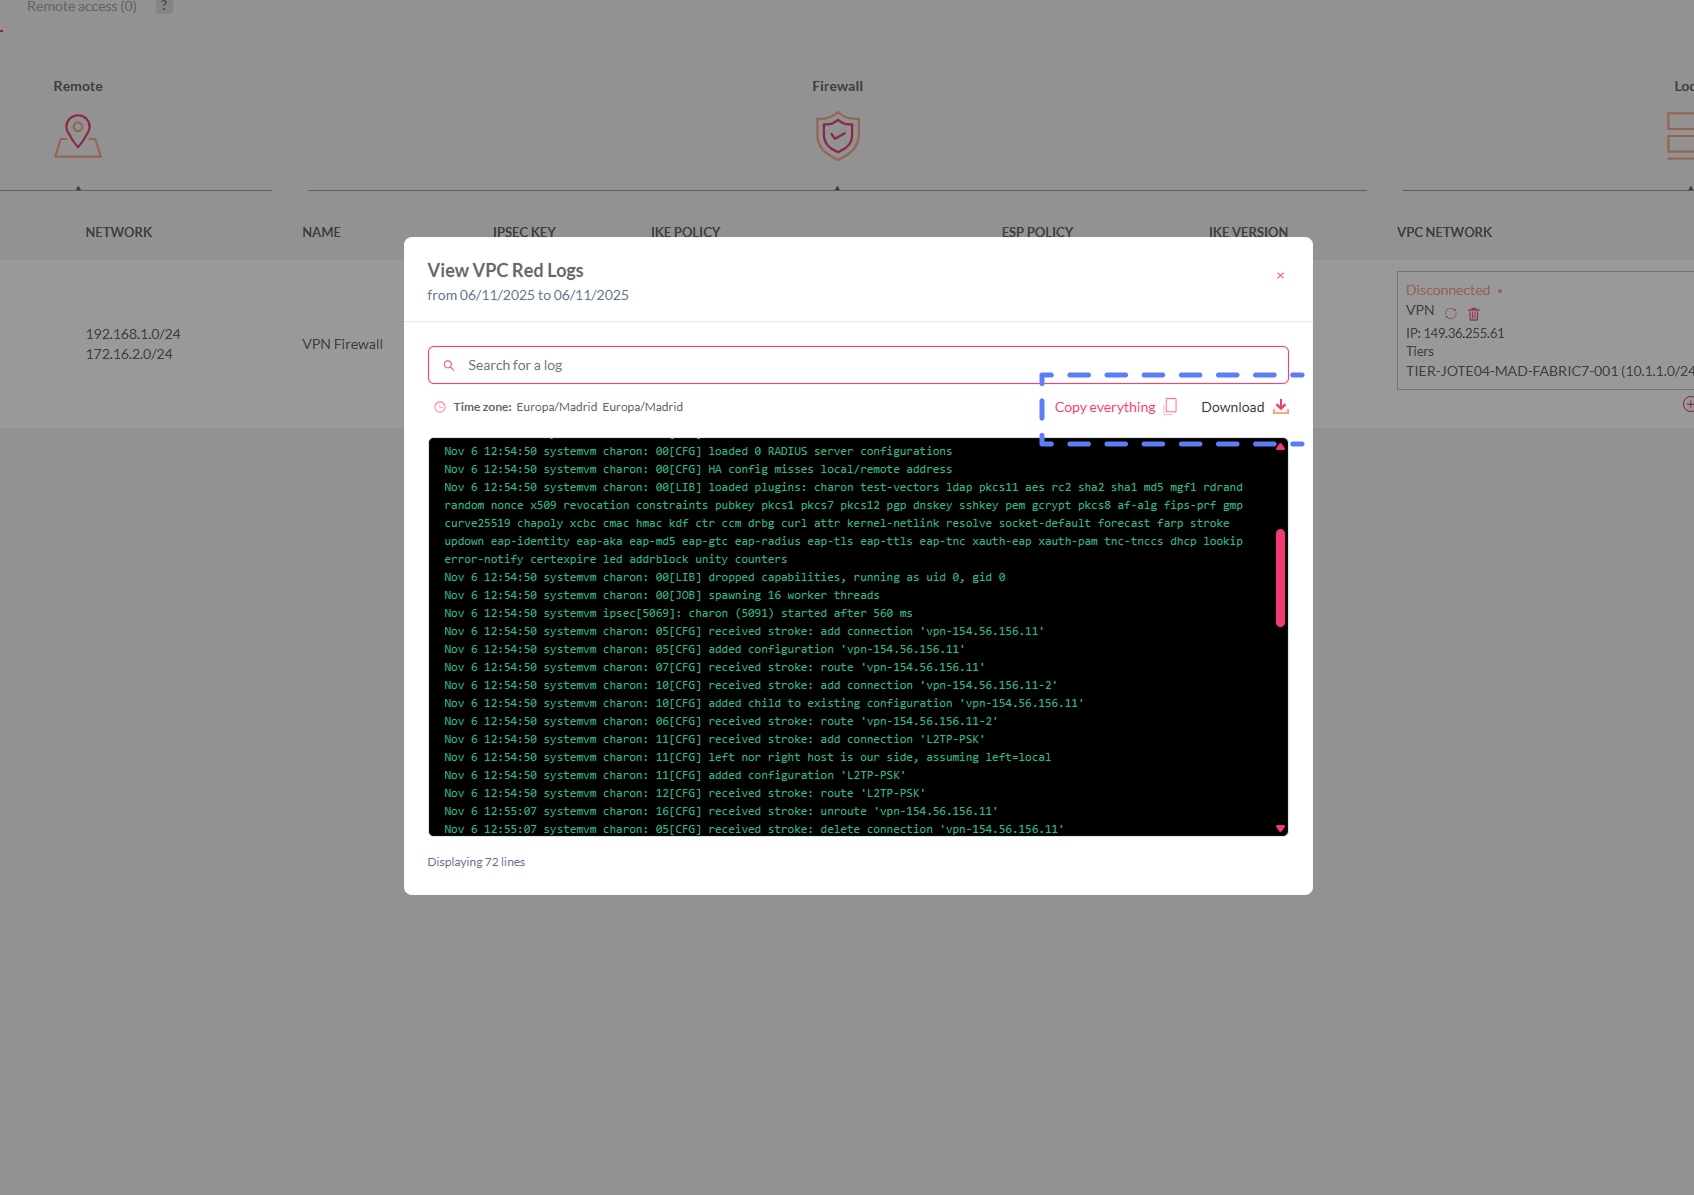Click the NETWORK column header
Screen dimensions: 1694x1195
pos(119,232)
